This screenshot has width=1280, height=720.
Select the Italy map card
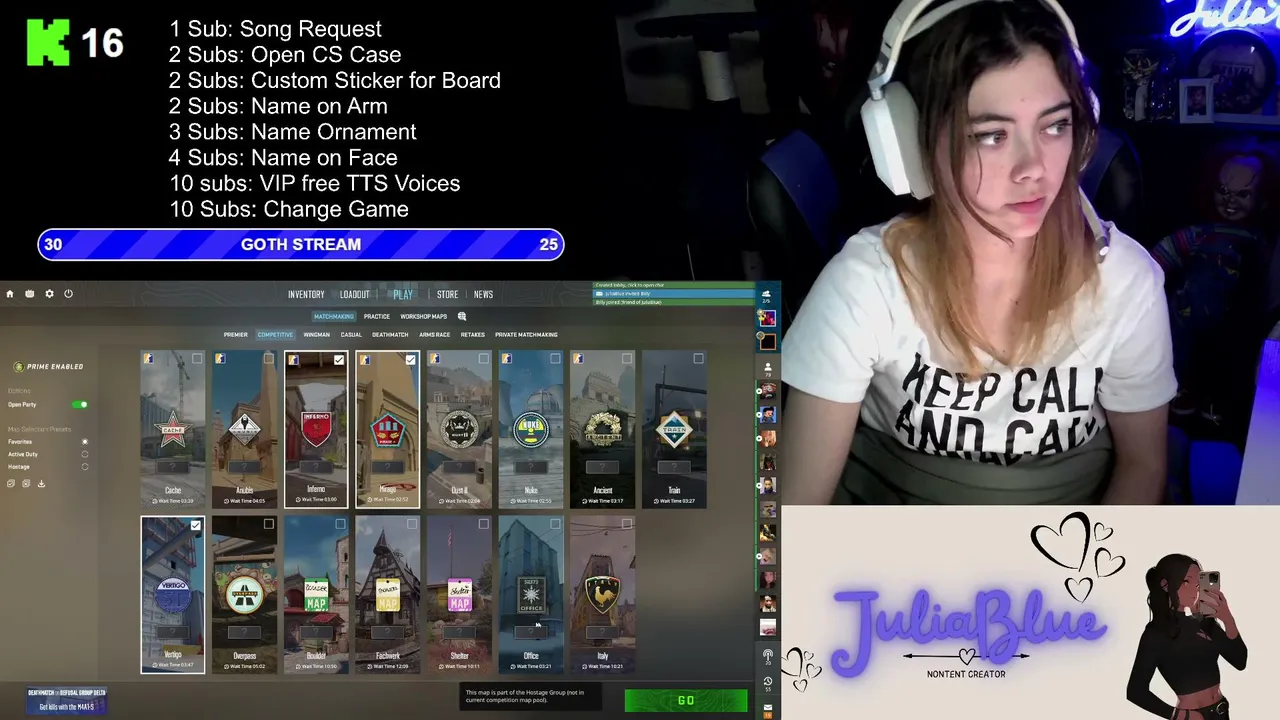tap(603, 594)
